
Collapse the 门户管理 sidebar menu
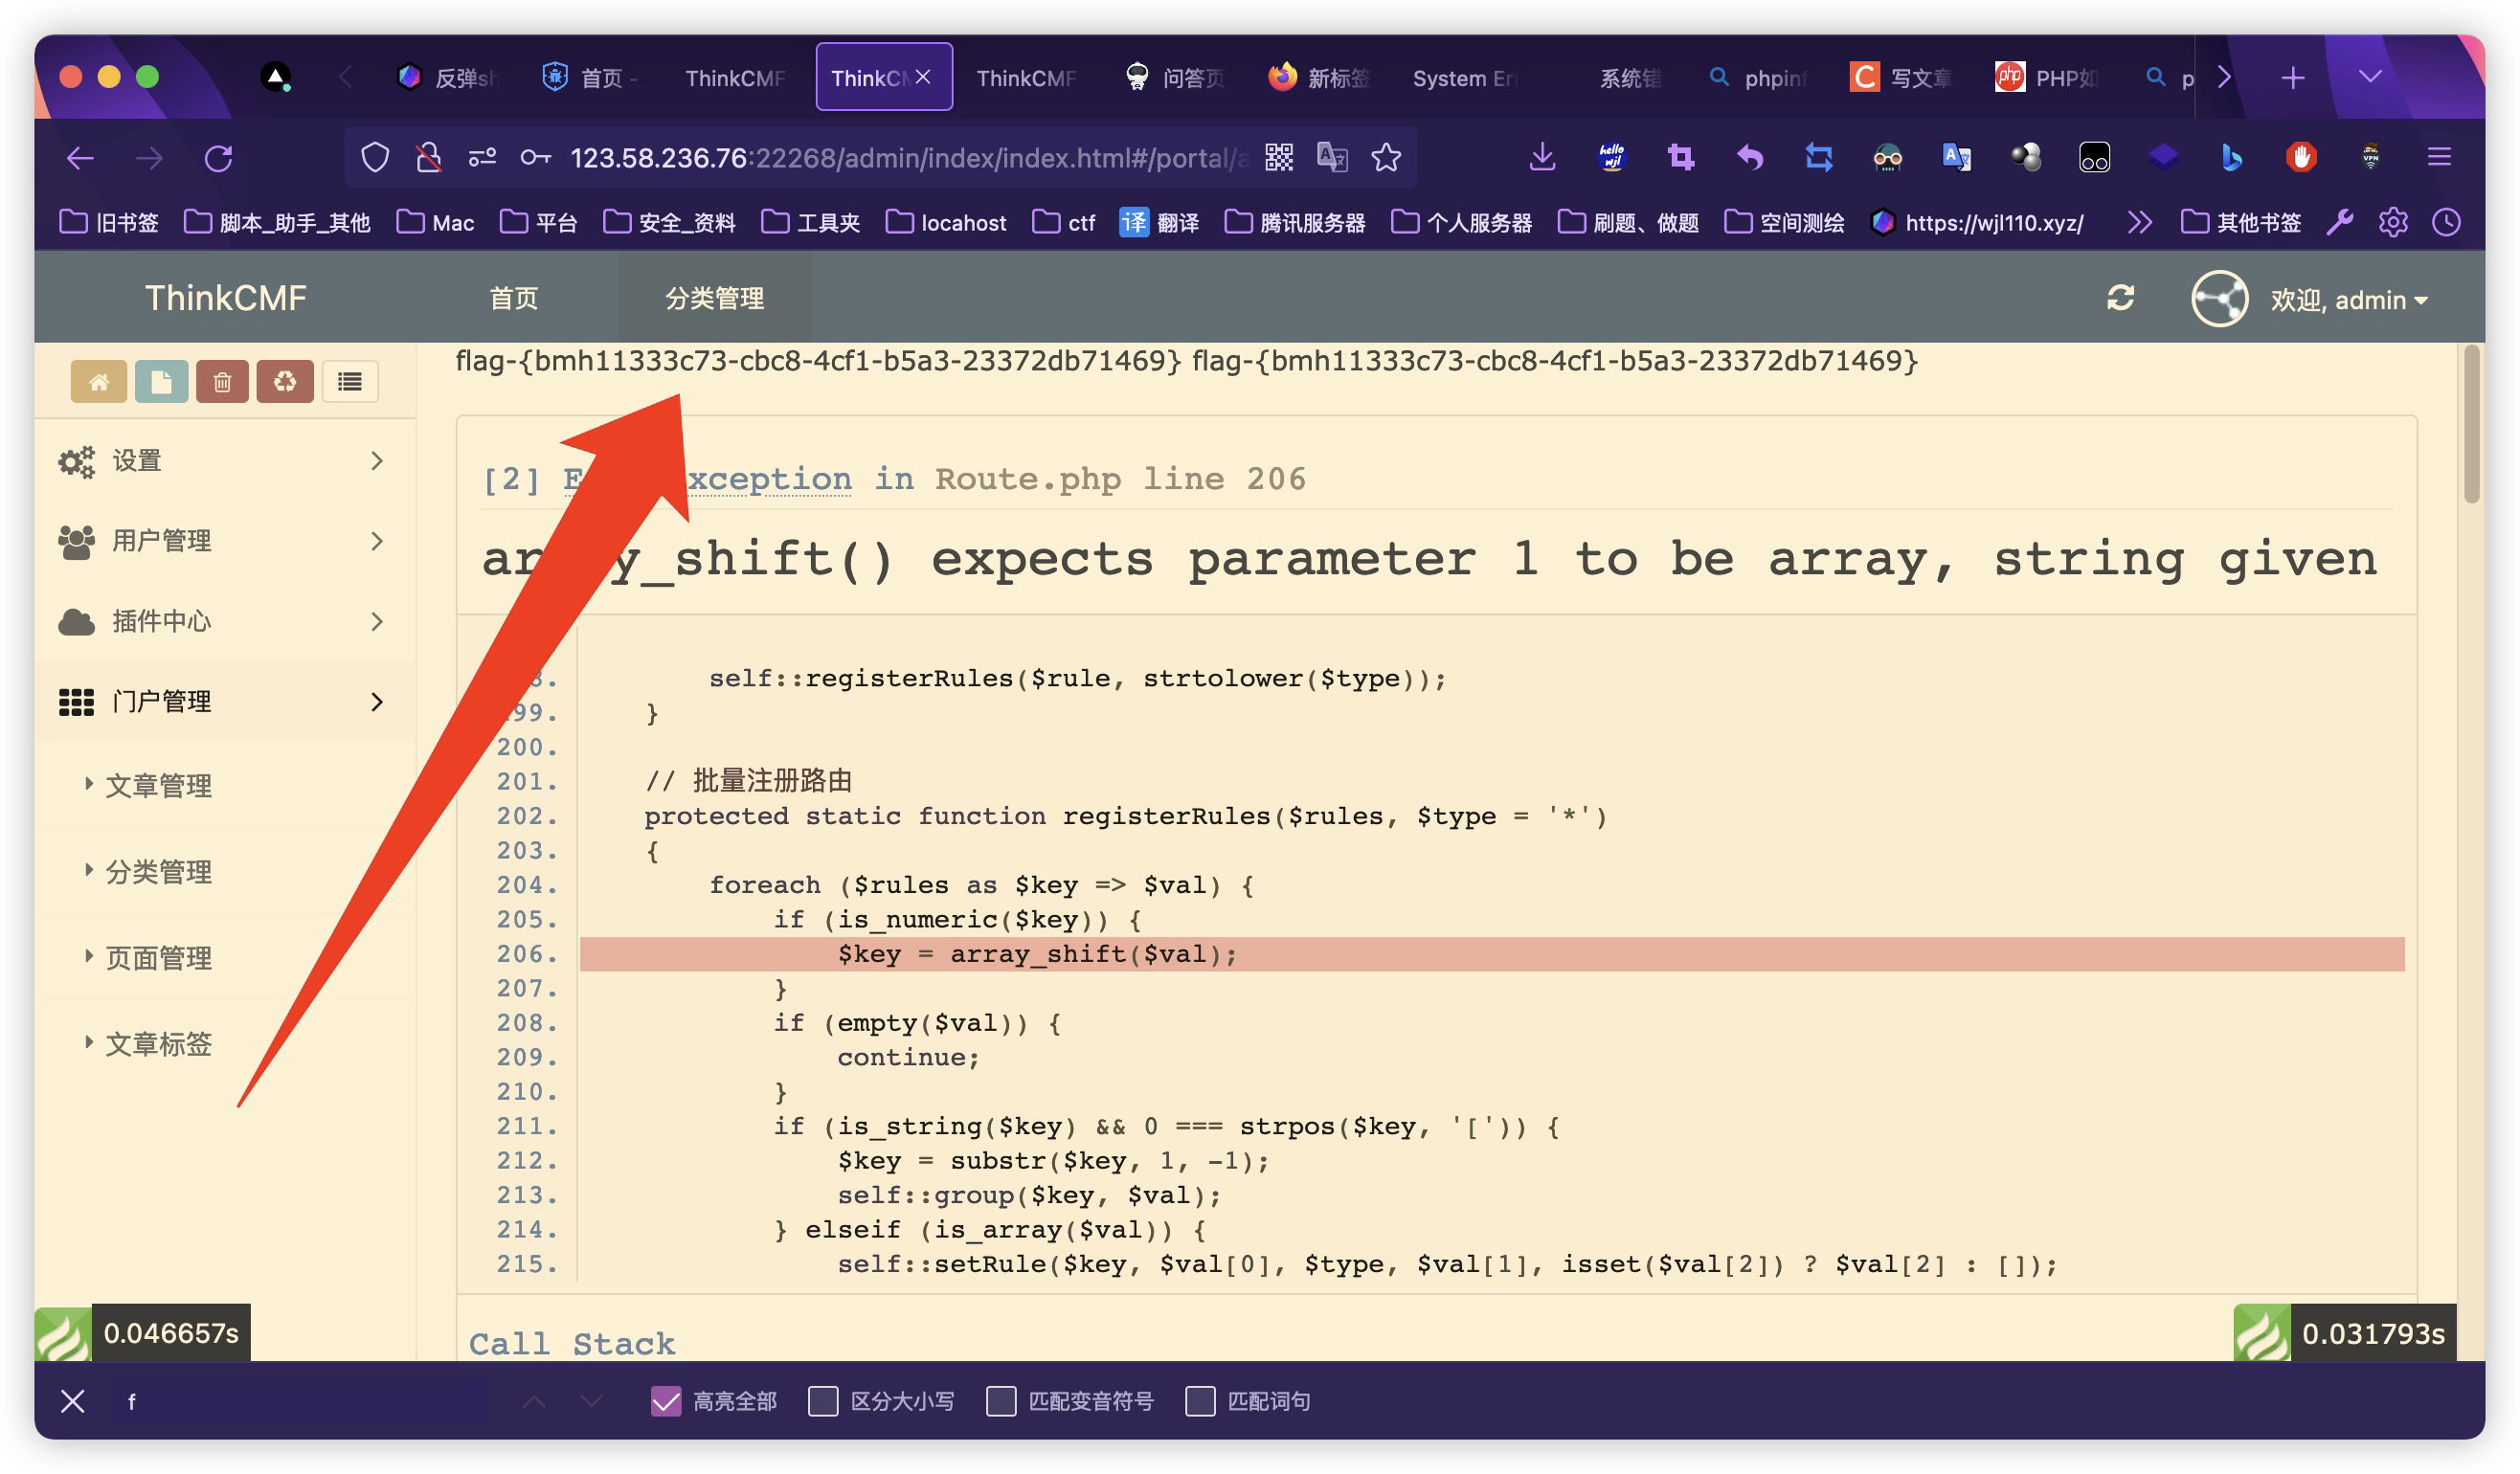click(x=224, y=701)
